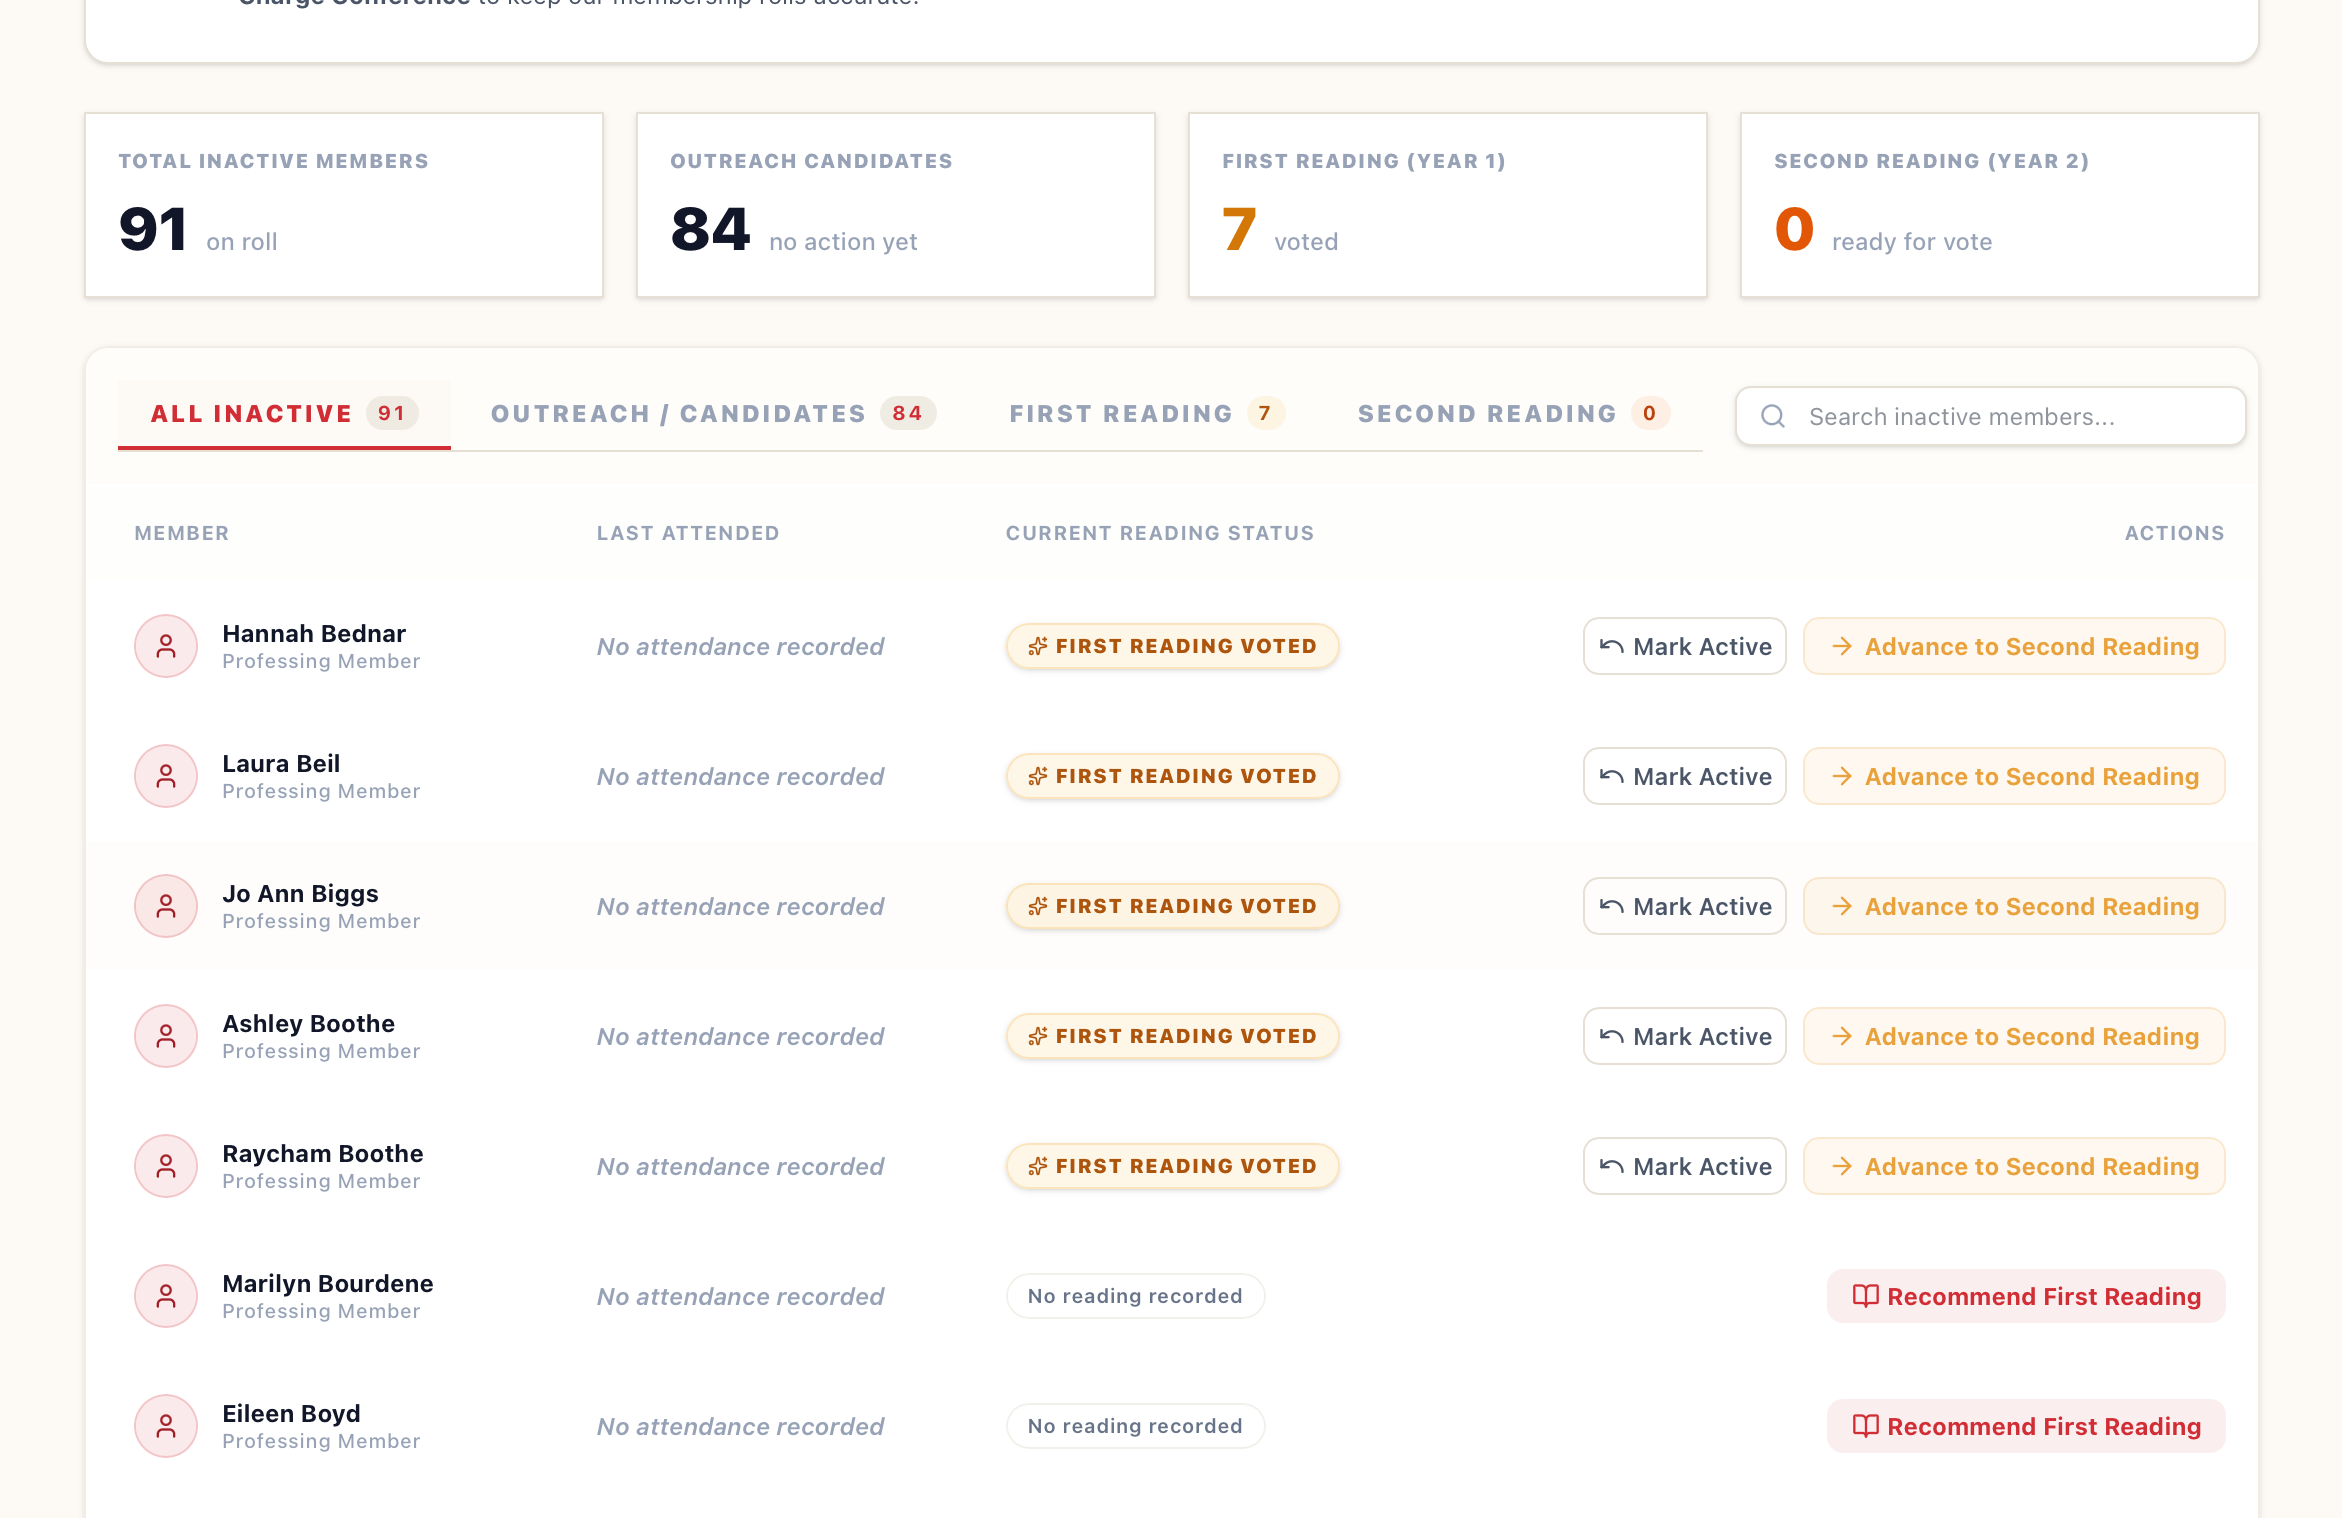Click right-arrow icon in Jo Ann Biggs's Advance button

[1842, 906]
